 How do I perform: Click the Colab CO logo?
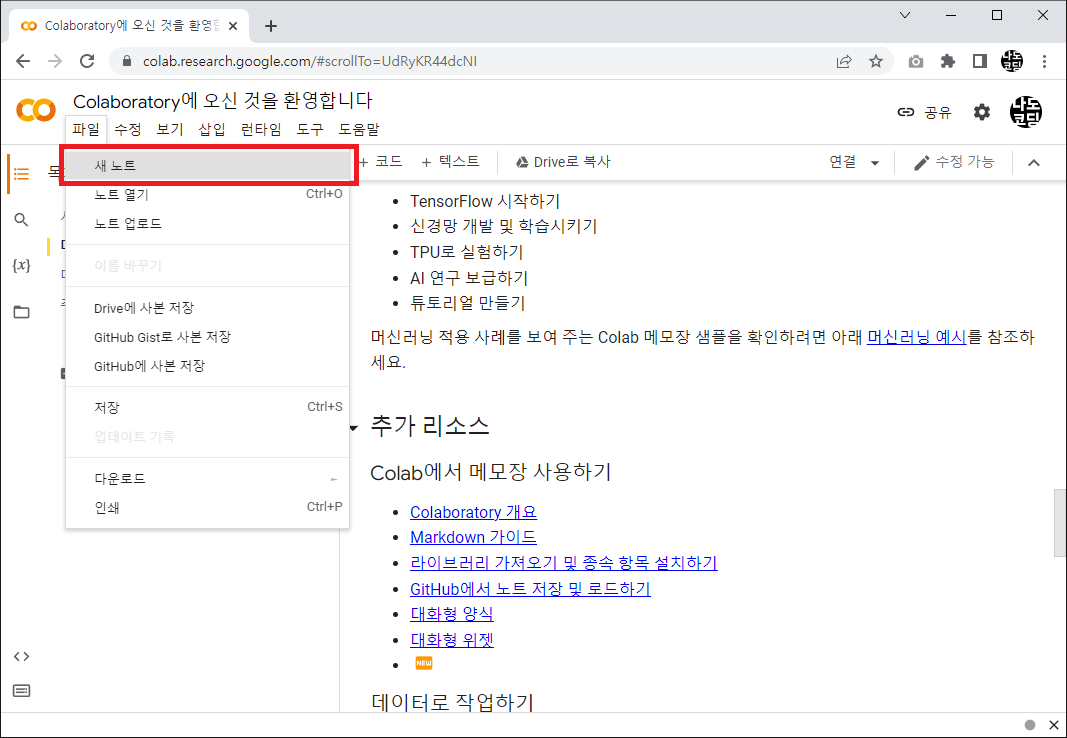click(35, 110)
